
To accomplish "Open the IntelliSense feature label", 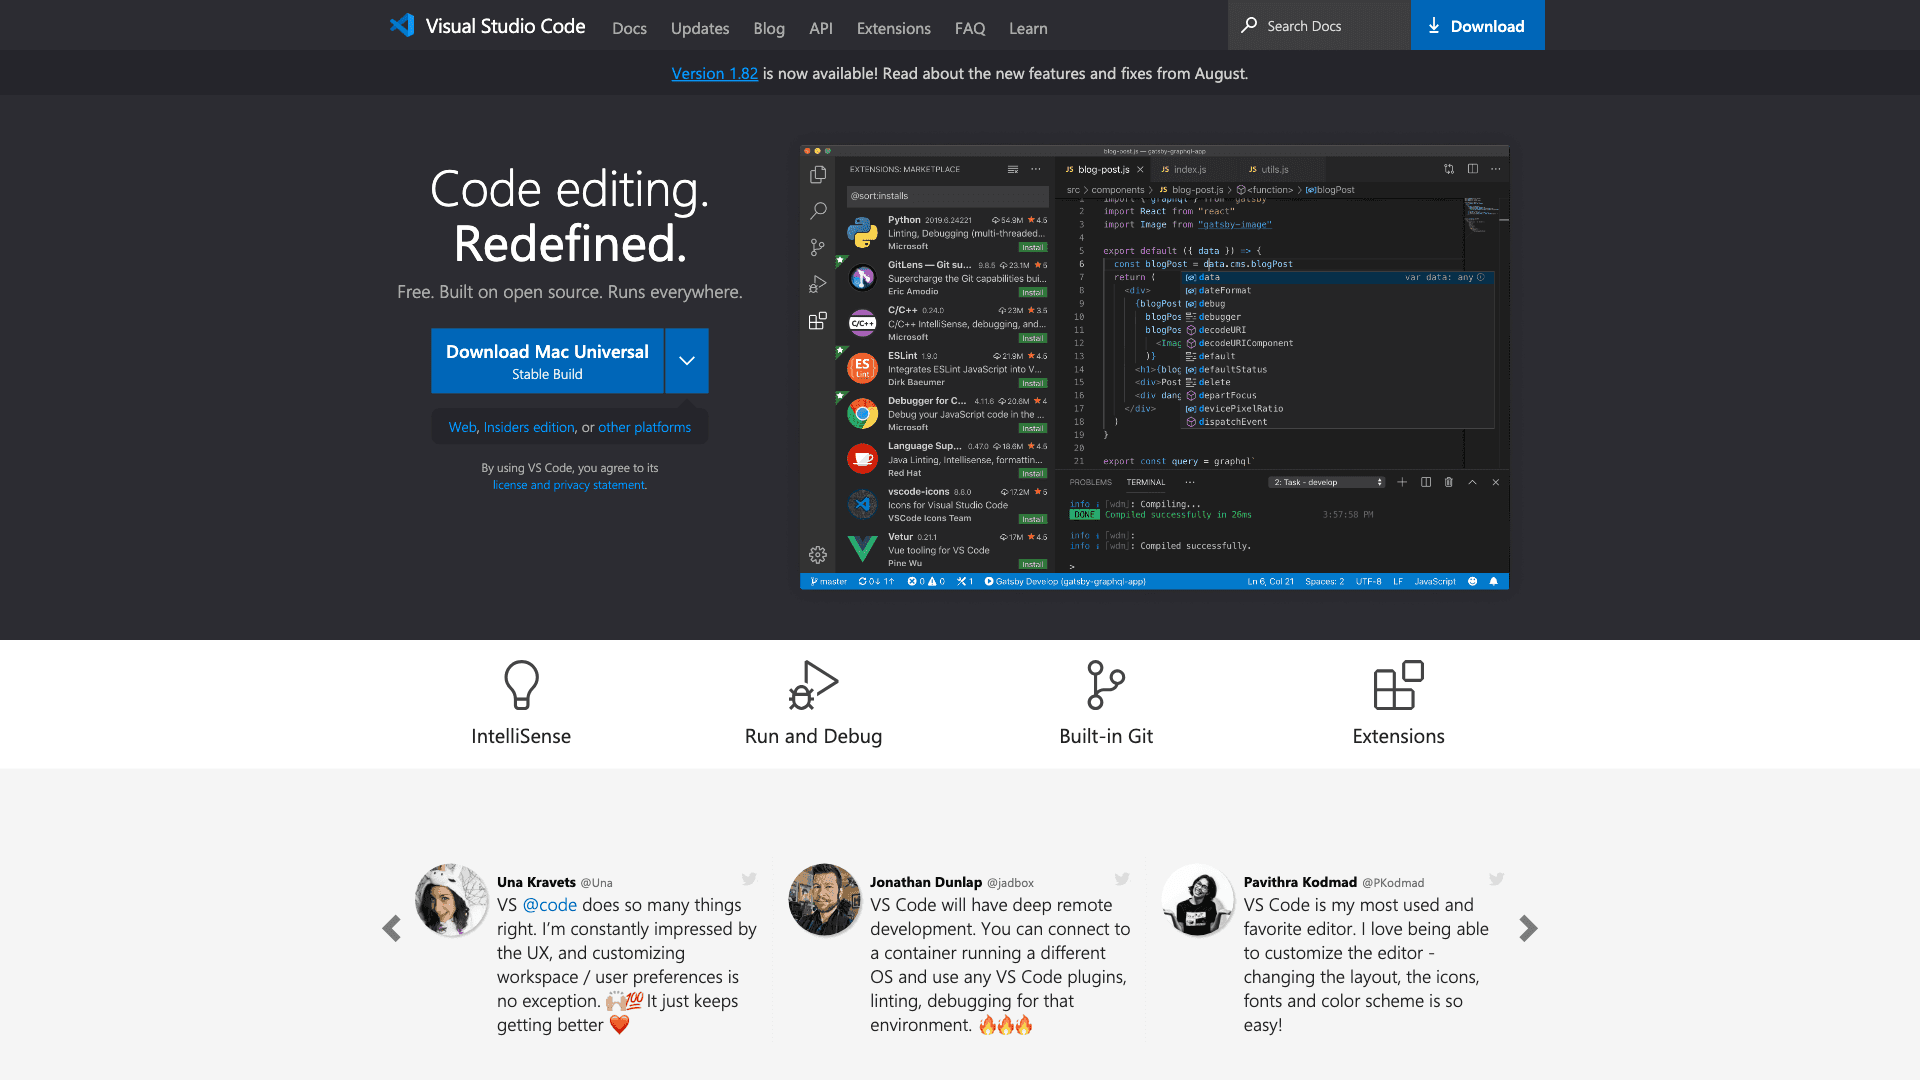I will tap(521, 736).
